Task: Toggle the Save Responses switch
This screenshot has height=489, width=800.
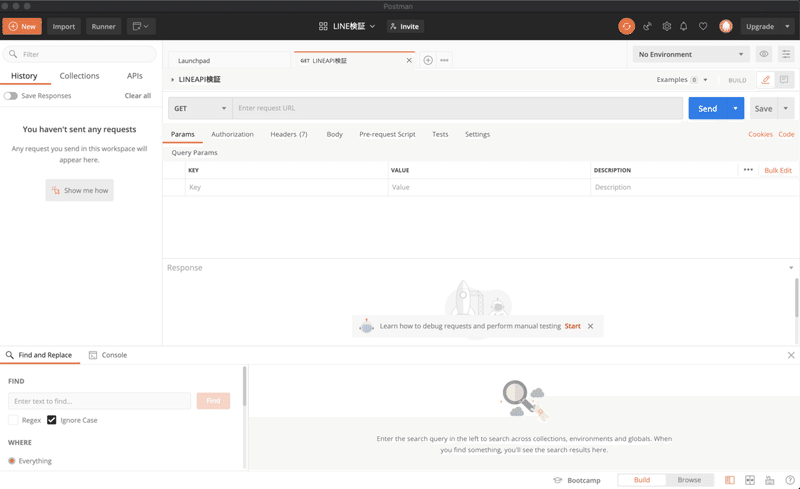Action: 10,96
